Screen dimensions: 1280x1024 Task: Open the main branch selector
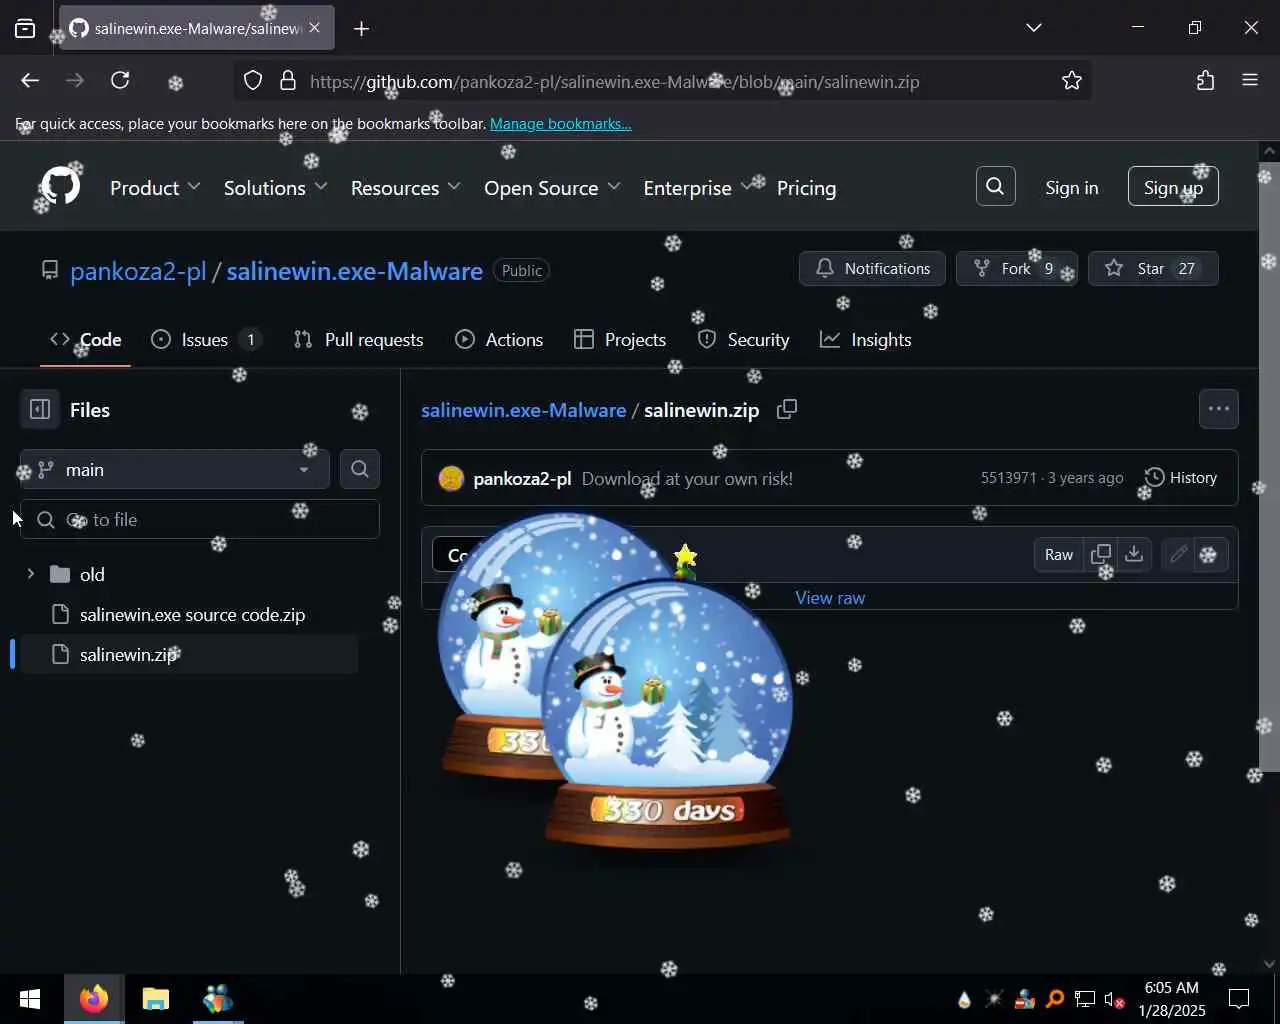point(174,469)
